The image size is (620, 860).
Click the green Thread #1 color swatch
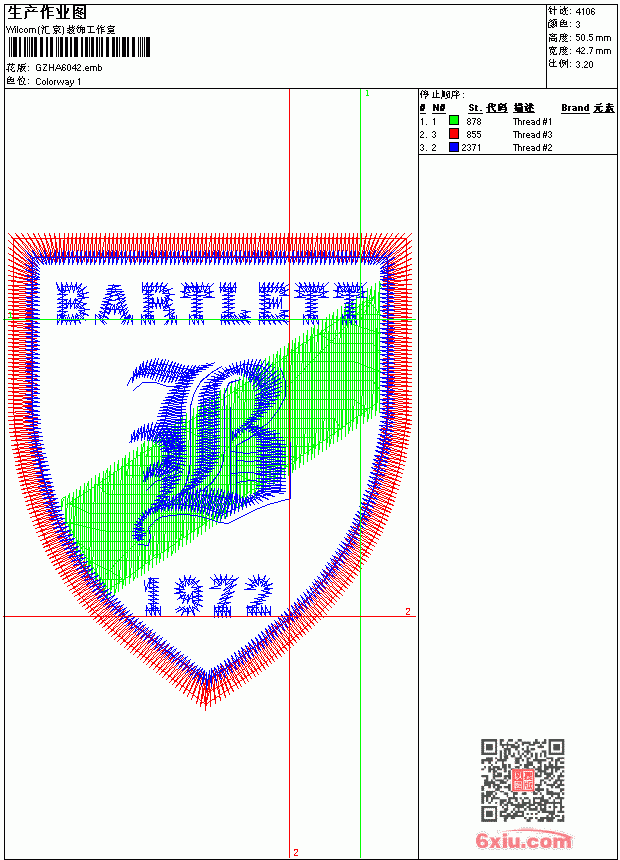[454, 121]
